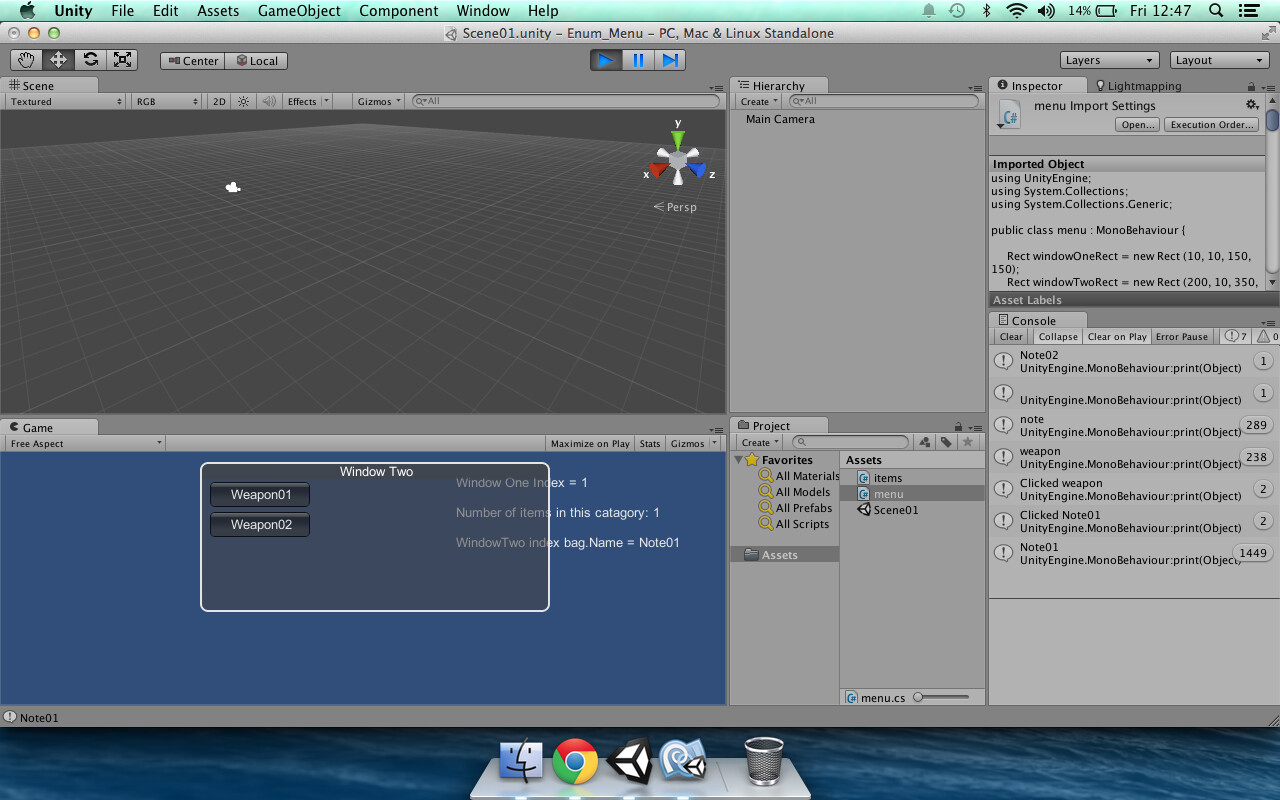Toggle scene lighting sun icon
Screen dimensions: 1280x800
[243, 101]
